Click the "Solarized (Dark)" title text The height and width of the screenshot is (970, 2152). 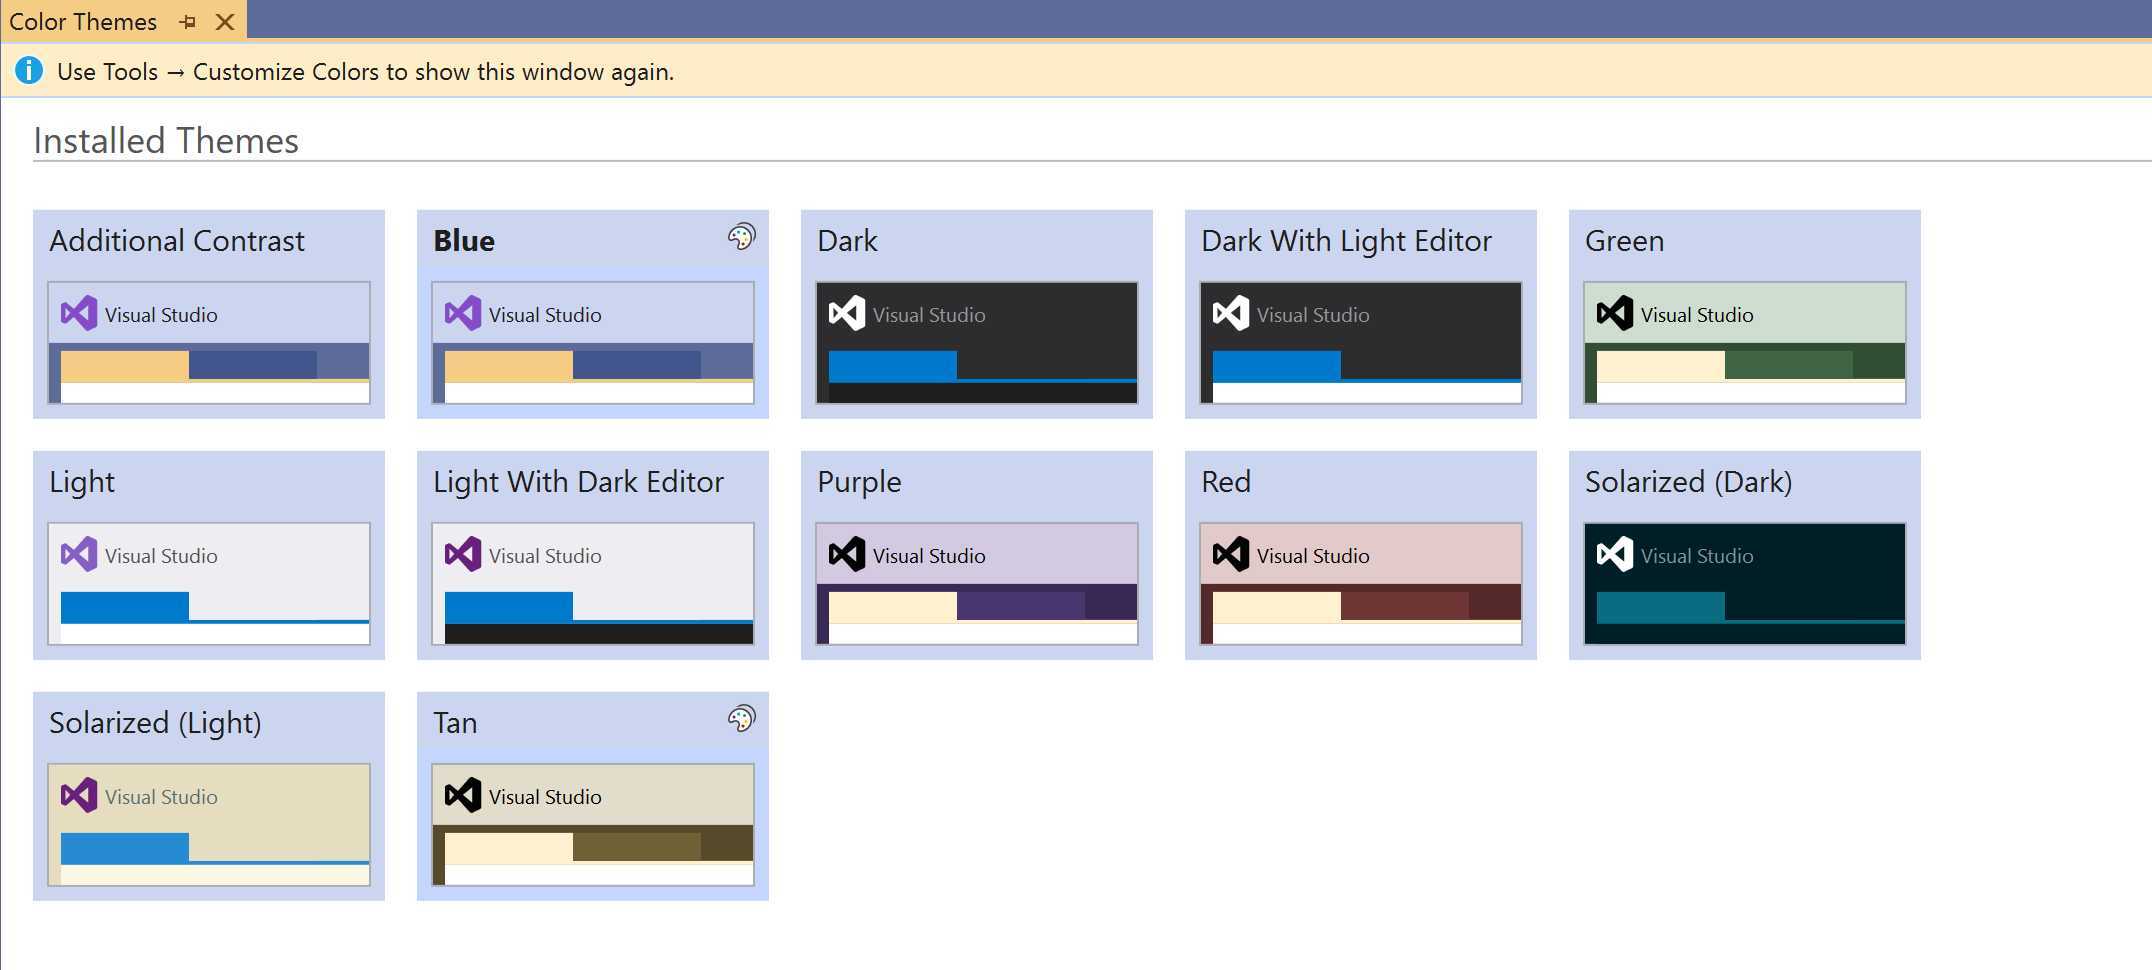pos(1688,482)
